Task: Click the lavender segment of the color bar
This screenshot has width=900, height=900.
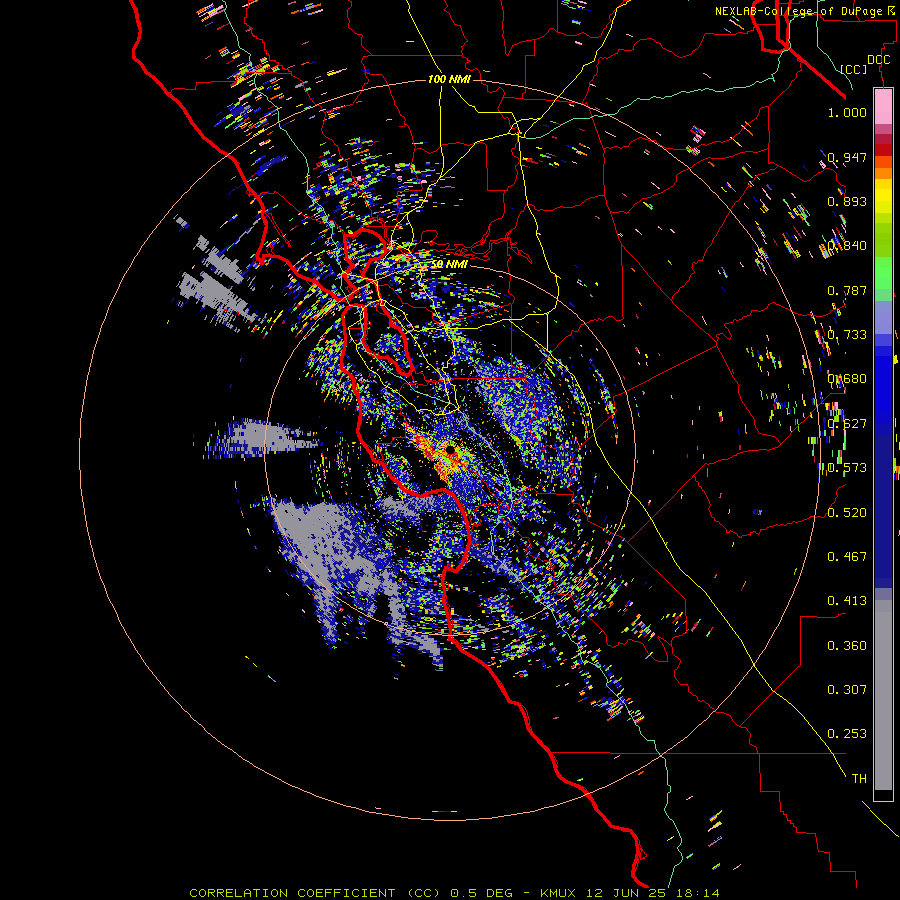Action: 883,317
